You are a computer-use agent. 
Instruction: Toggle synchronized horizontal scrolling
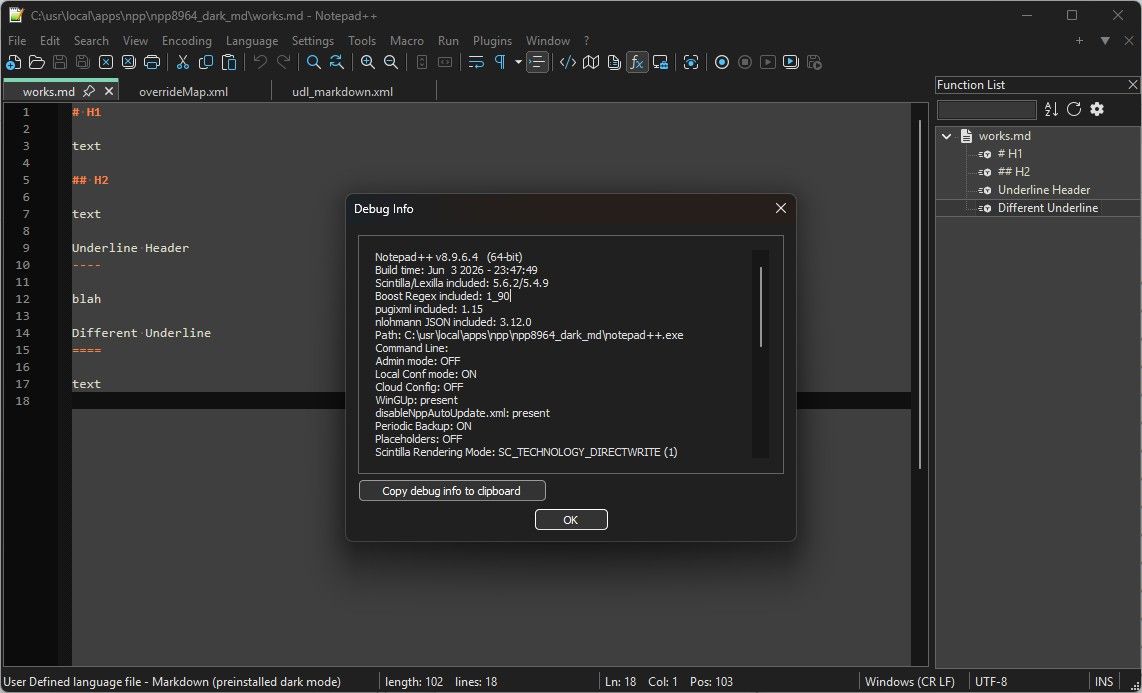tap(445, 63)
